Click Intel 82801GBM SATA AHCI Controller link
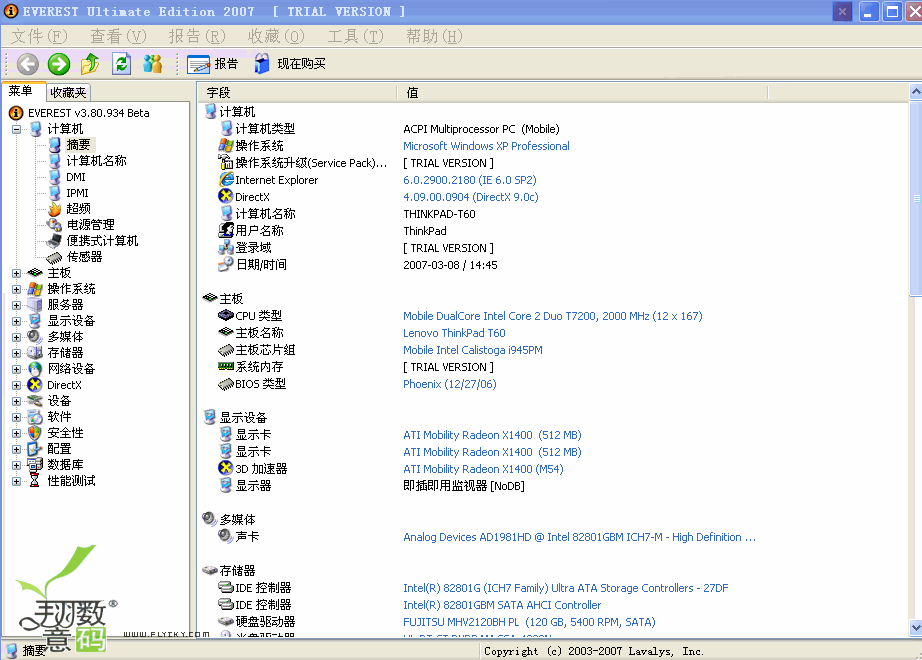This screenshot has width=922, height=660. coord(502,605)
